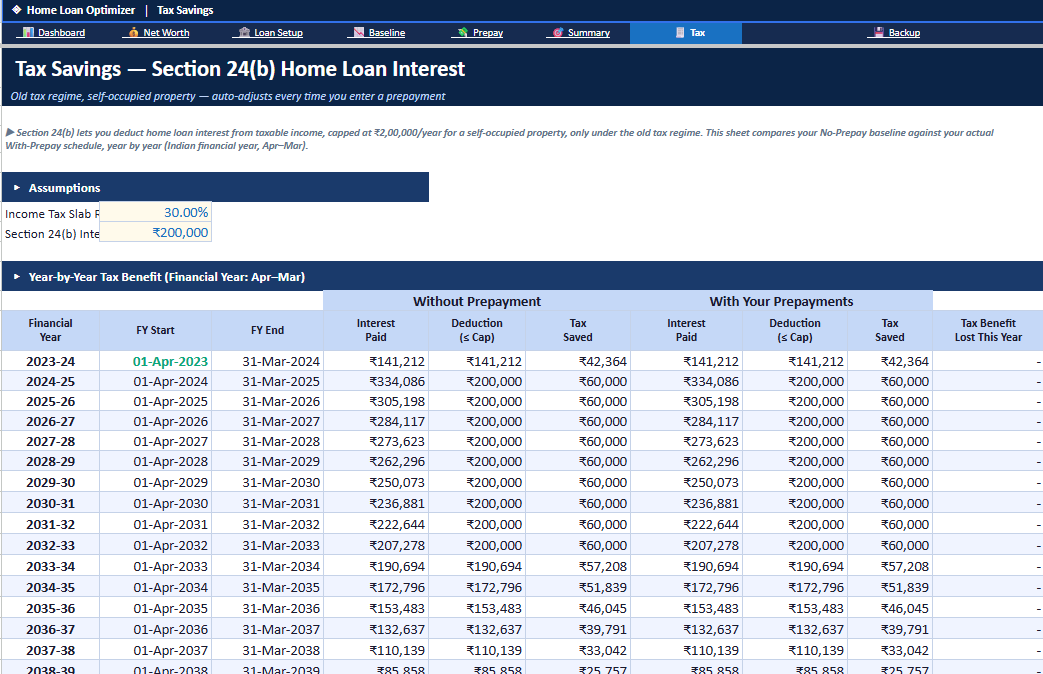Click the 01-Apr-2025 FY Start cell
This screenshot has height=674, width=1043.
coord(156,401)
